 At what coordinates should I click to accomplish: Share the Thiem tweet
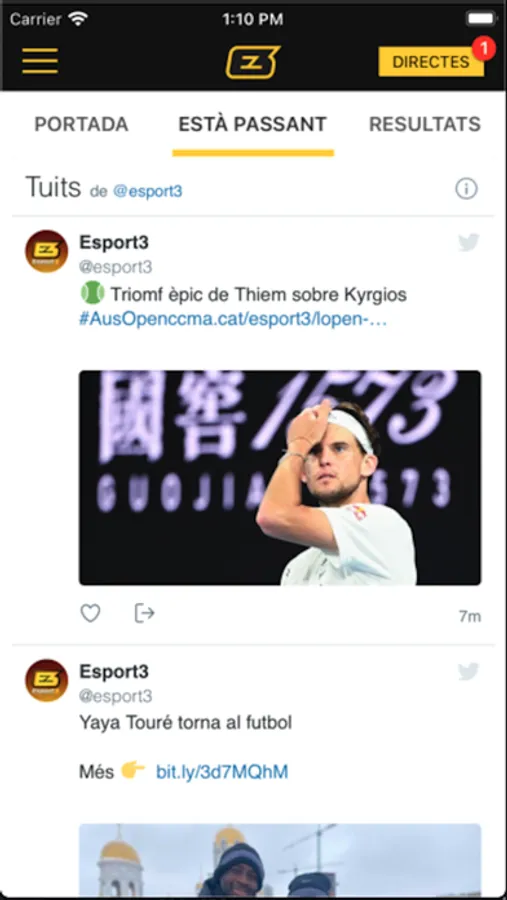point(144,613)
